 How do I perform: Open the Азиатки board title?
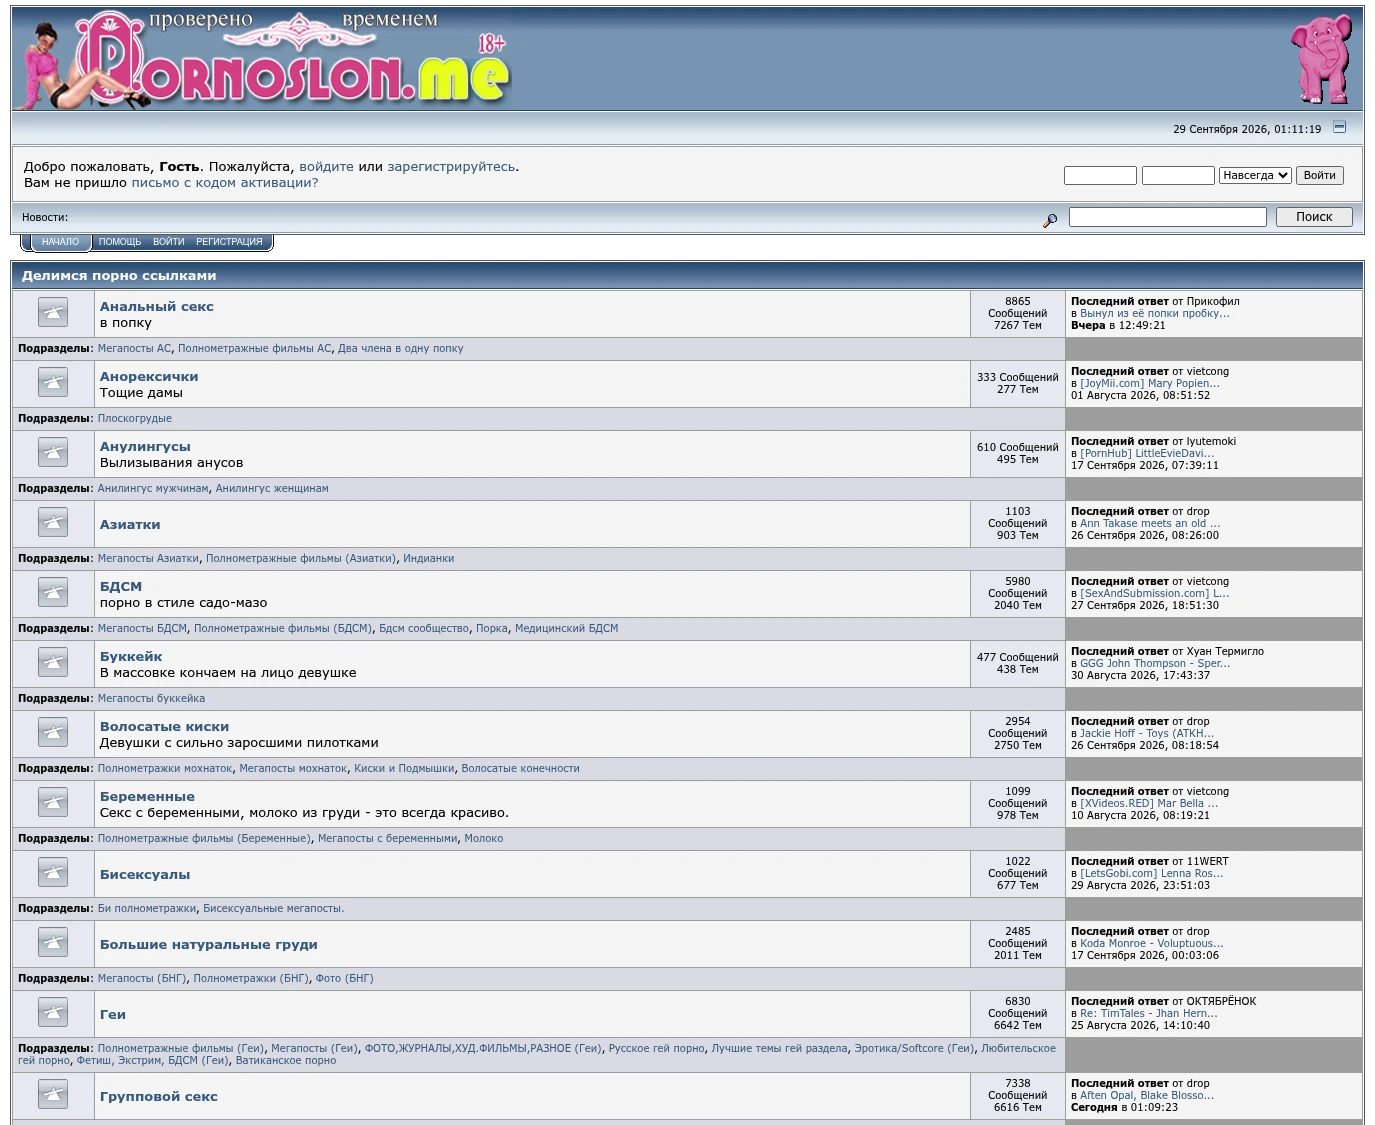click(x=130, y=525)
